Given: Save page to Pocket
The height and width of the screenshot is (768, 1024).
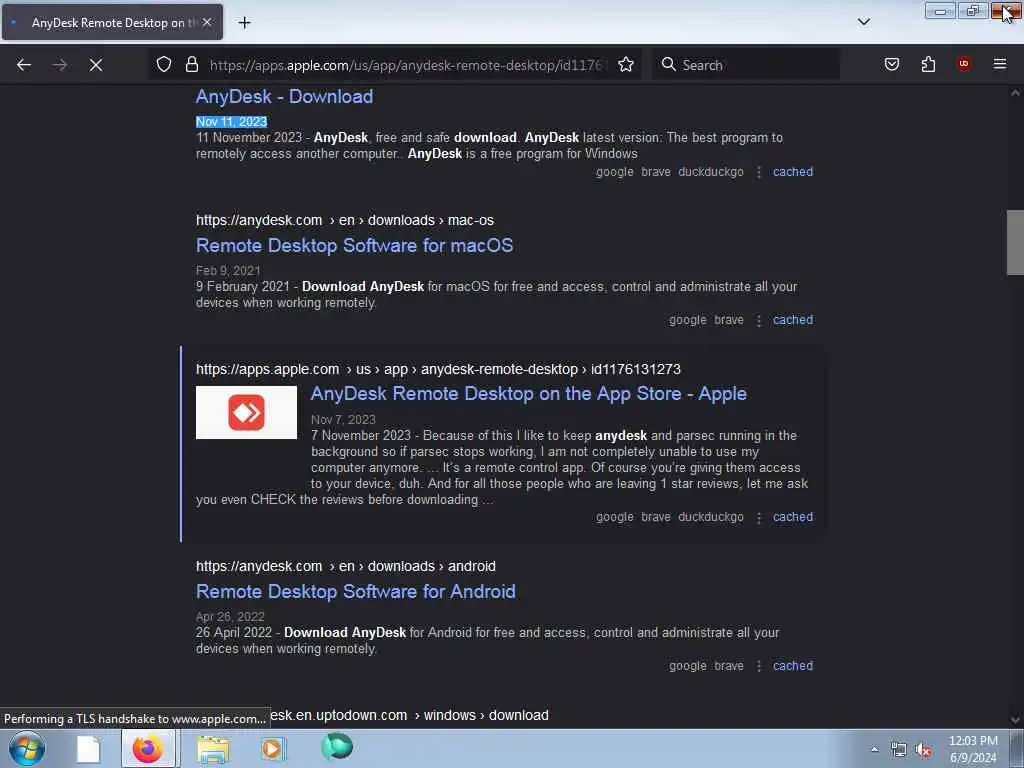Looking at the screenshot, I should point(892,64).
